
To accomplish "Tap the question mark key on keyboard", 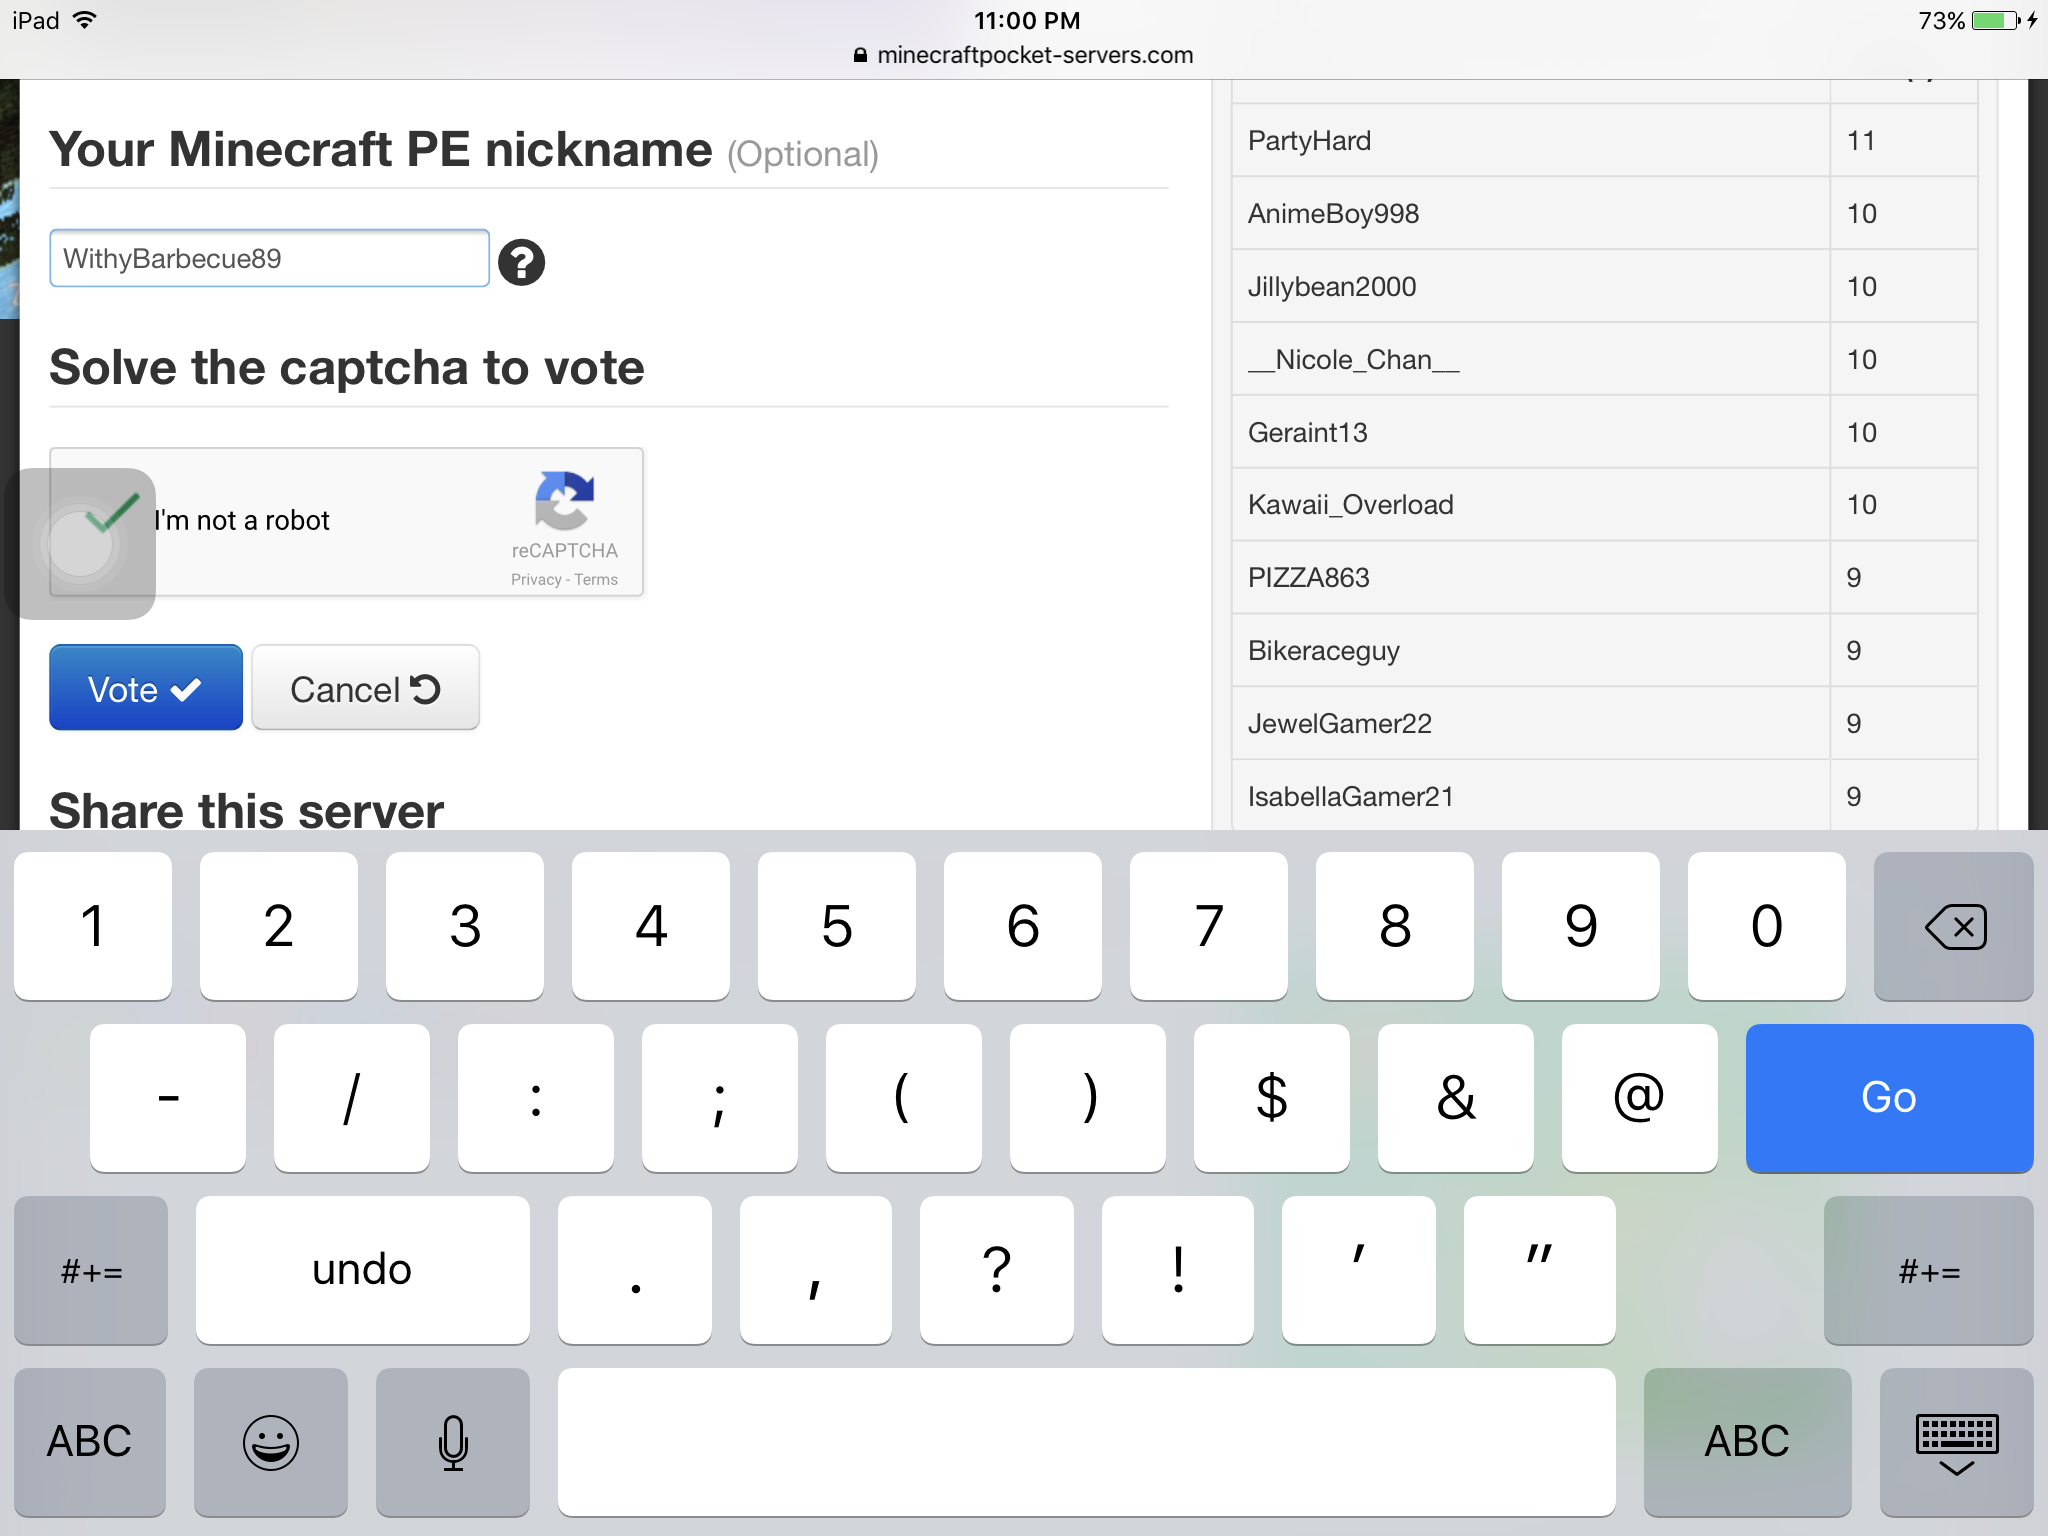I will click(997, 1270).
